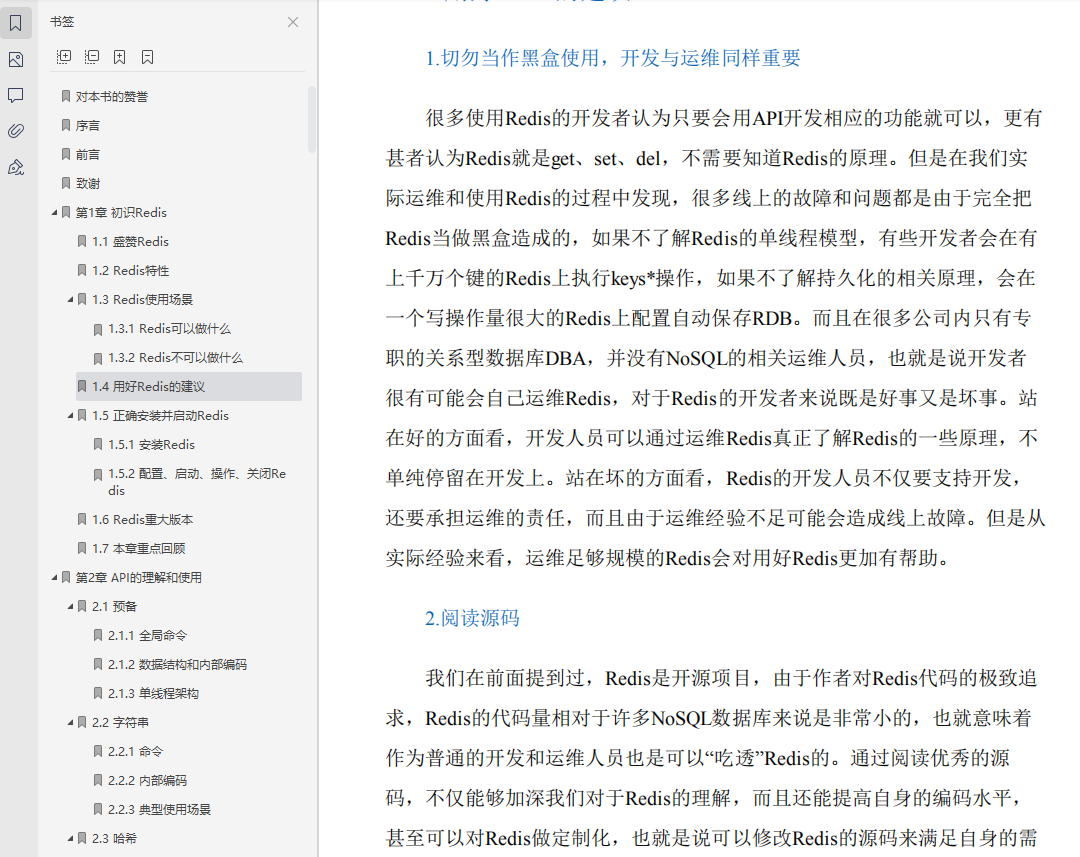Open bookmark 2.2.2 内部编码
This screenshot has height=857, width=1080.
click(147, 781)
